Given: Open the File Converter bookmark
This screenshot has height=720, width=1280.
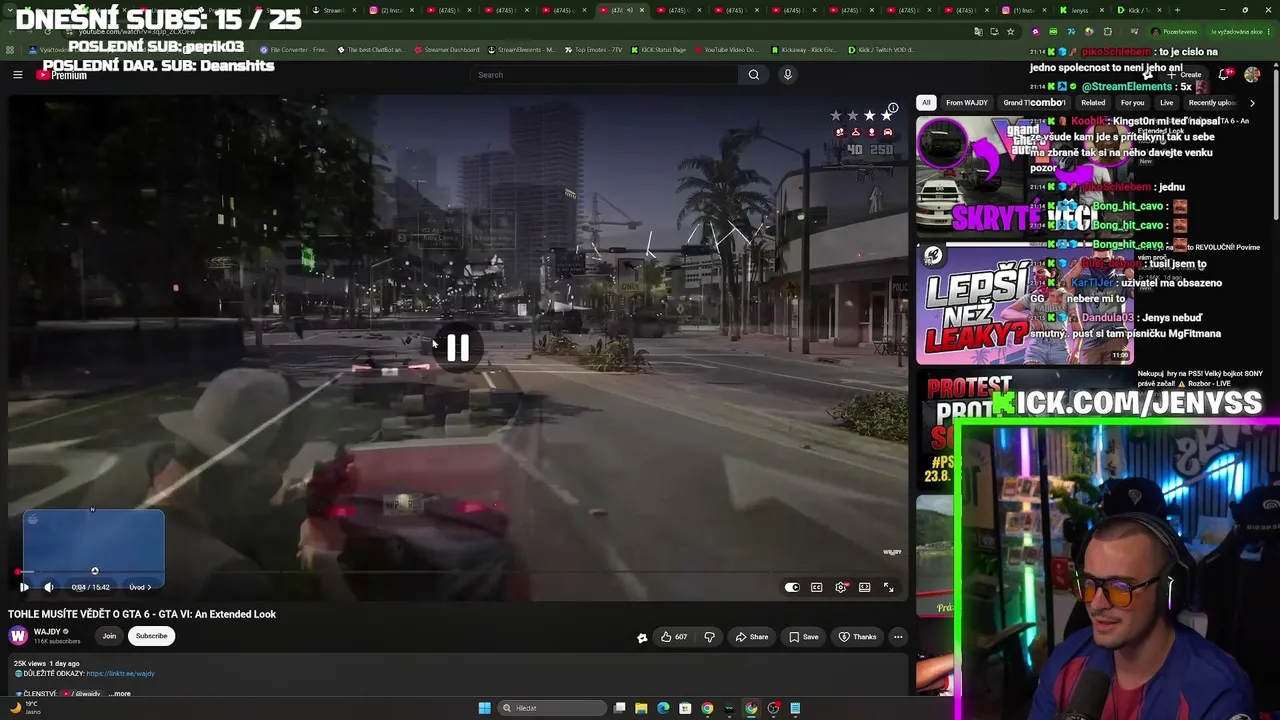Looking at the screenshot, I should [x=294, y=50].
